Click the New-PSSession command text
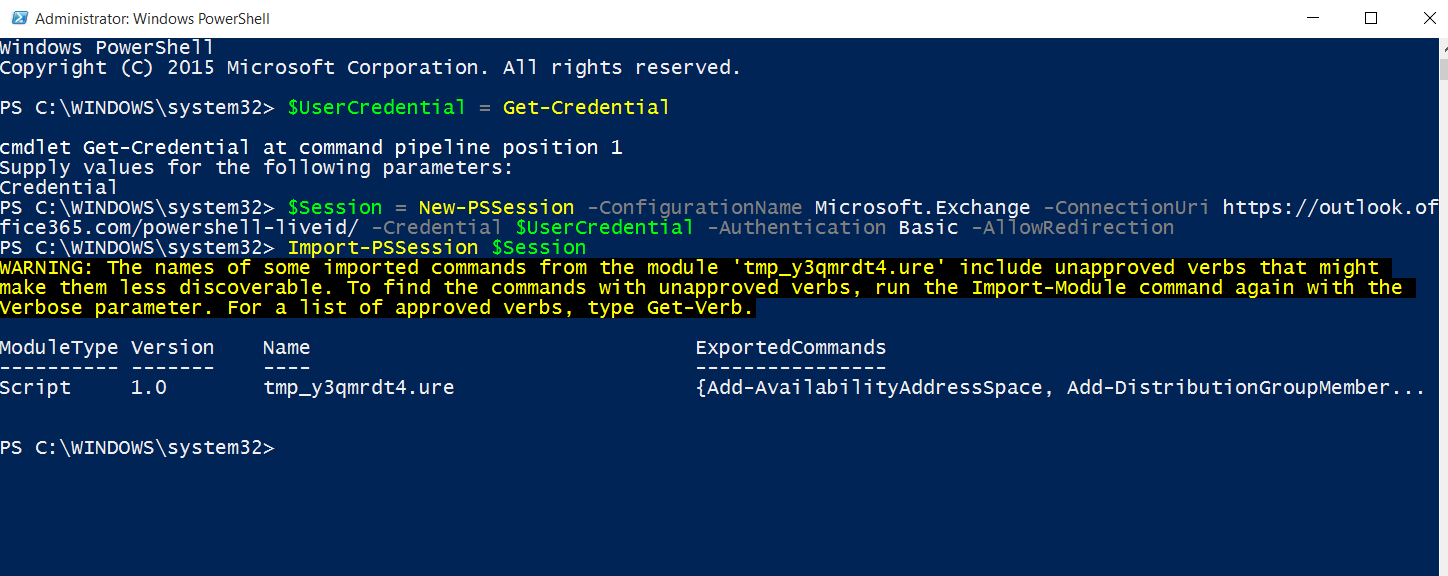 click(496, 207)
